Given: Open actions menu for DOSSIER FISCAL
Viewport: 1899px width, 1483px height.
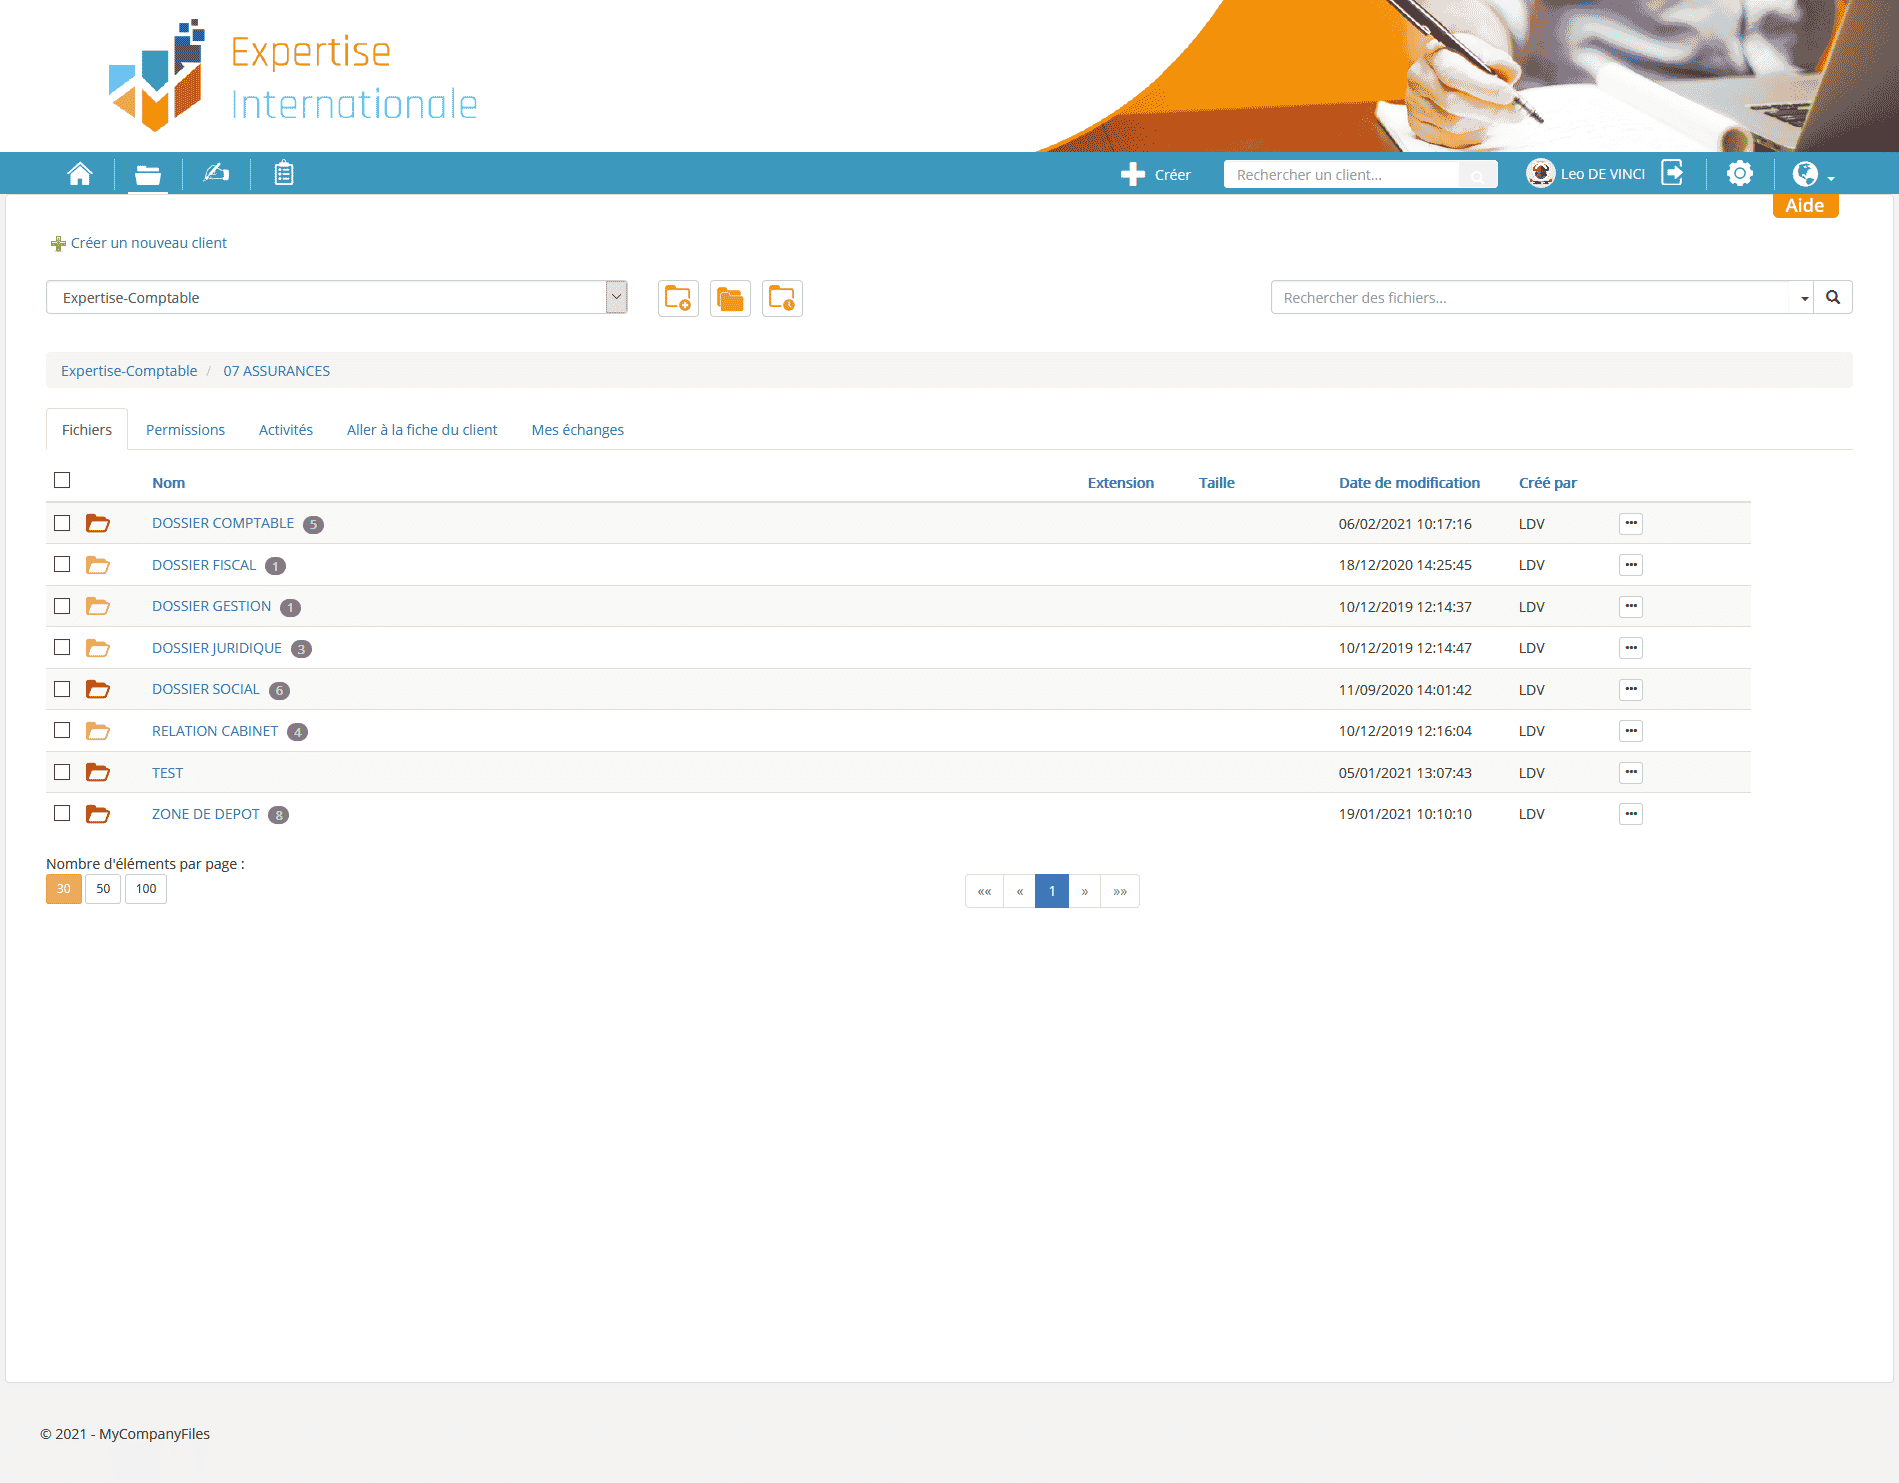Looking at the screenshot, I should click(x=1631, y=565).
